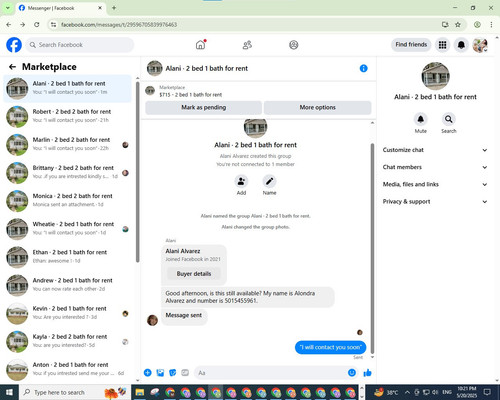Select the Messenger | Facebook tab
This screenshot has height=400, width=500.
click(x=61, y=8)
